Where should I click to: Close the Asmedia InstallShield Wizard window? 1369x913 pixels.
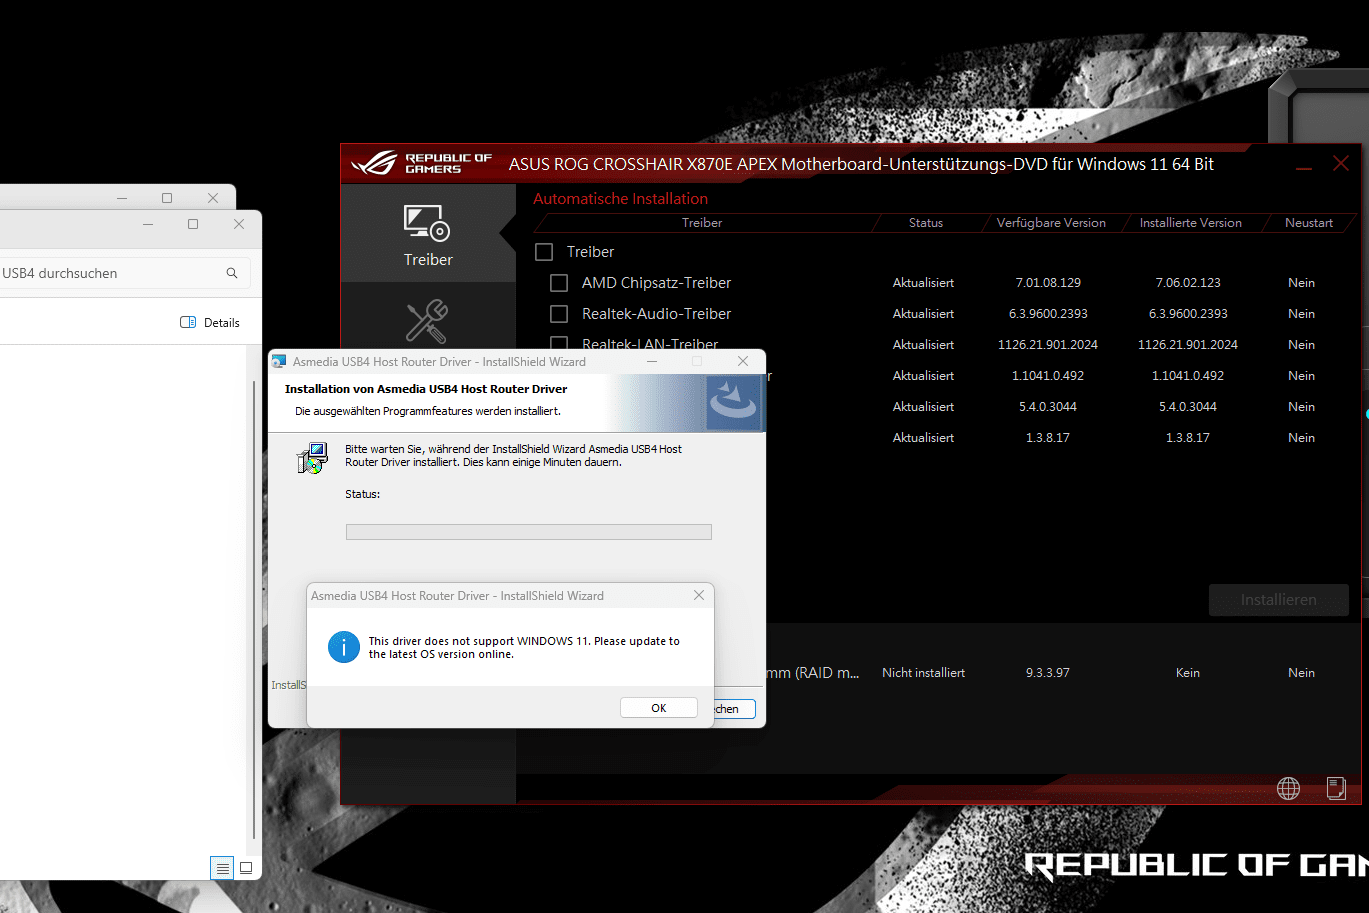click(742, 361)
